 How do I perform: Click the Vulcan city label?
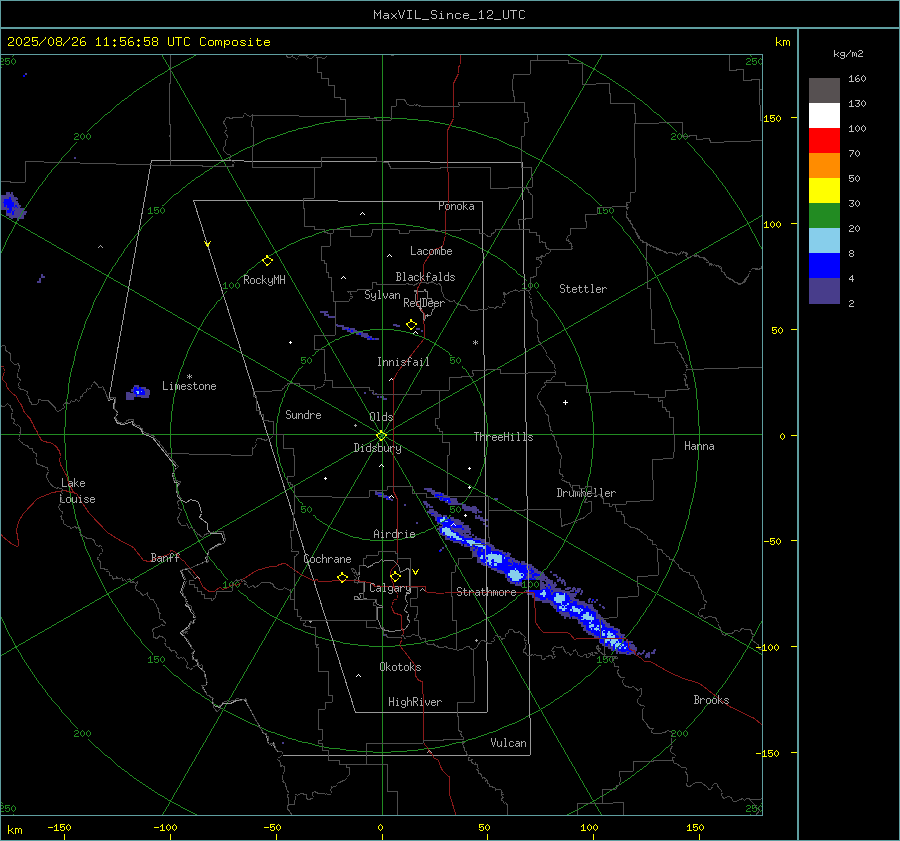[509, 743]
